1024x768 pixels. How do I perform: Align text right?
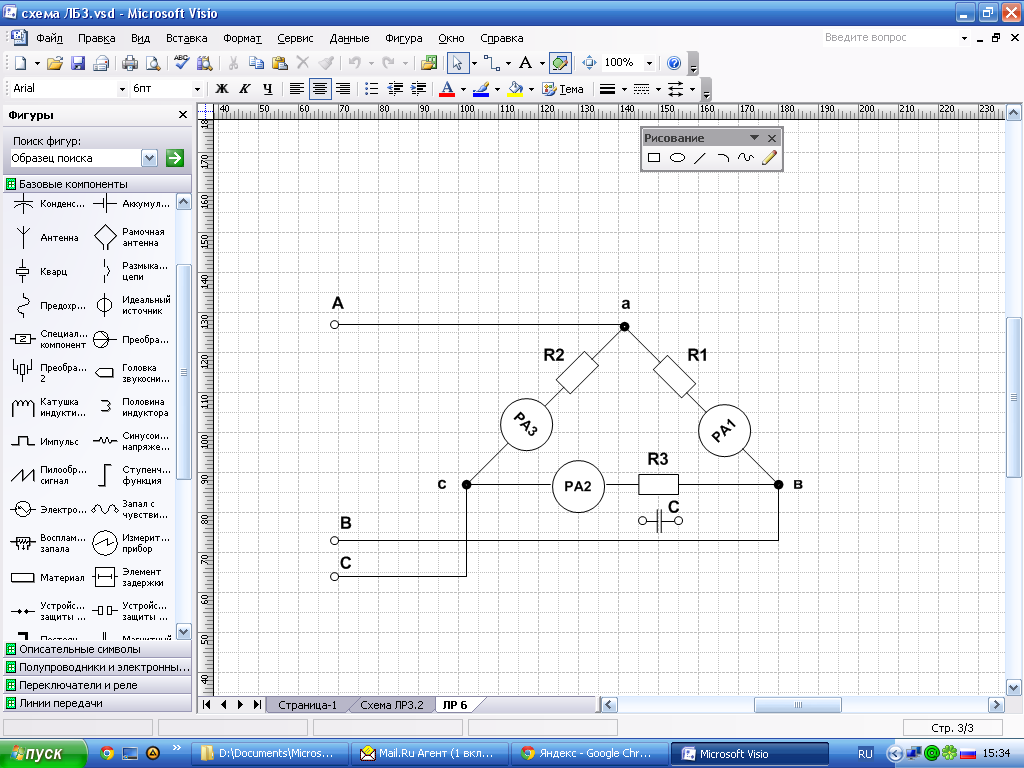[343, 89]
